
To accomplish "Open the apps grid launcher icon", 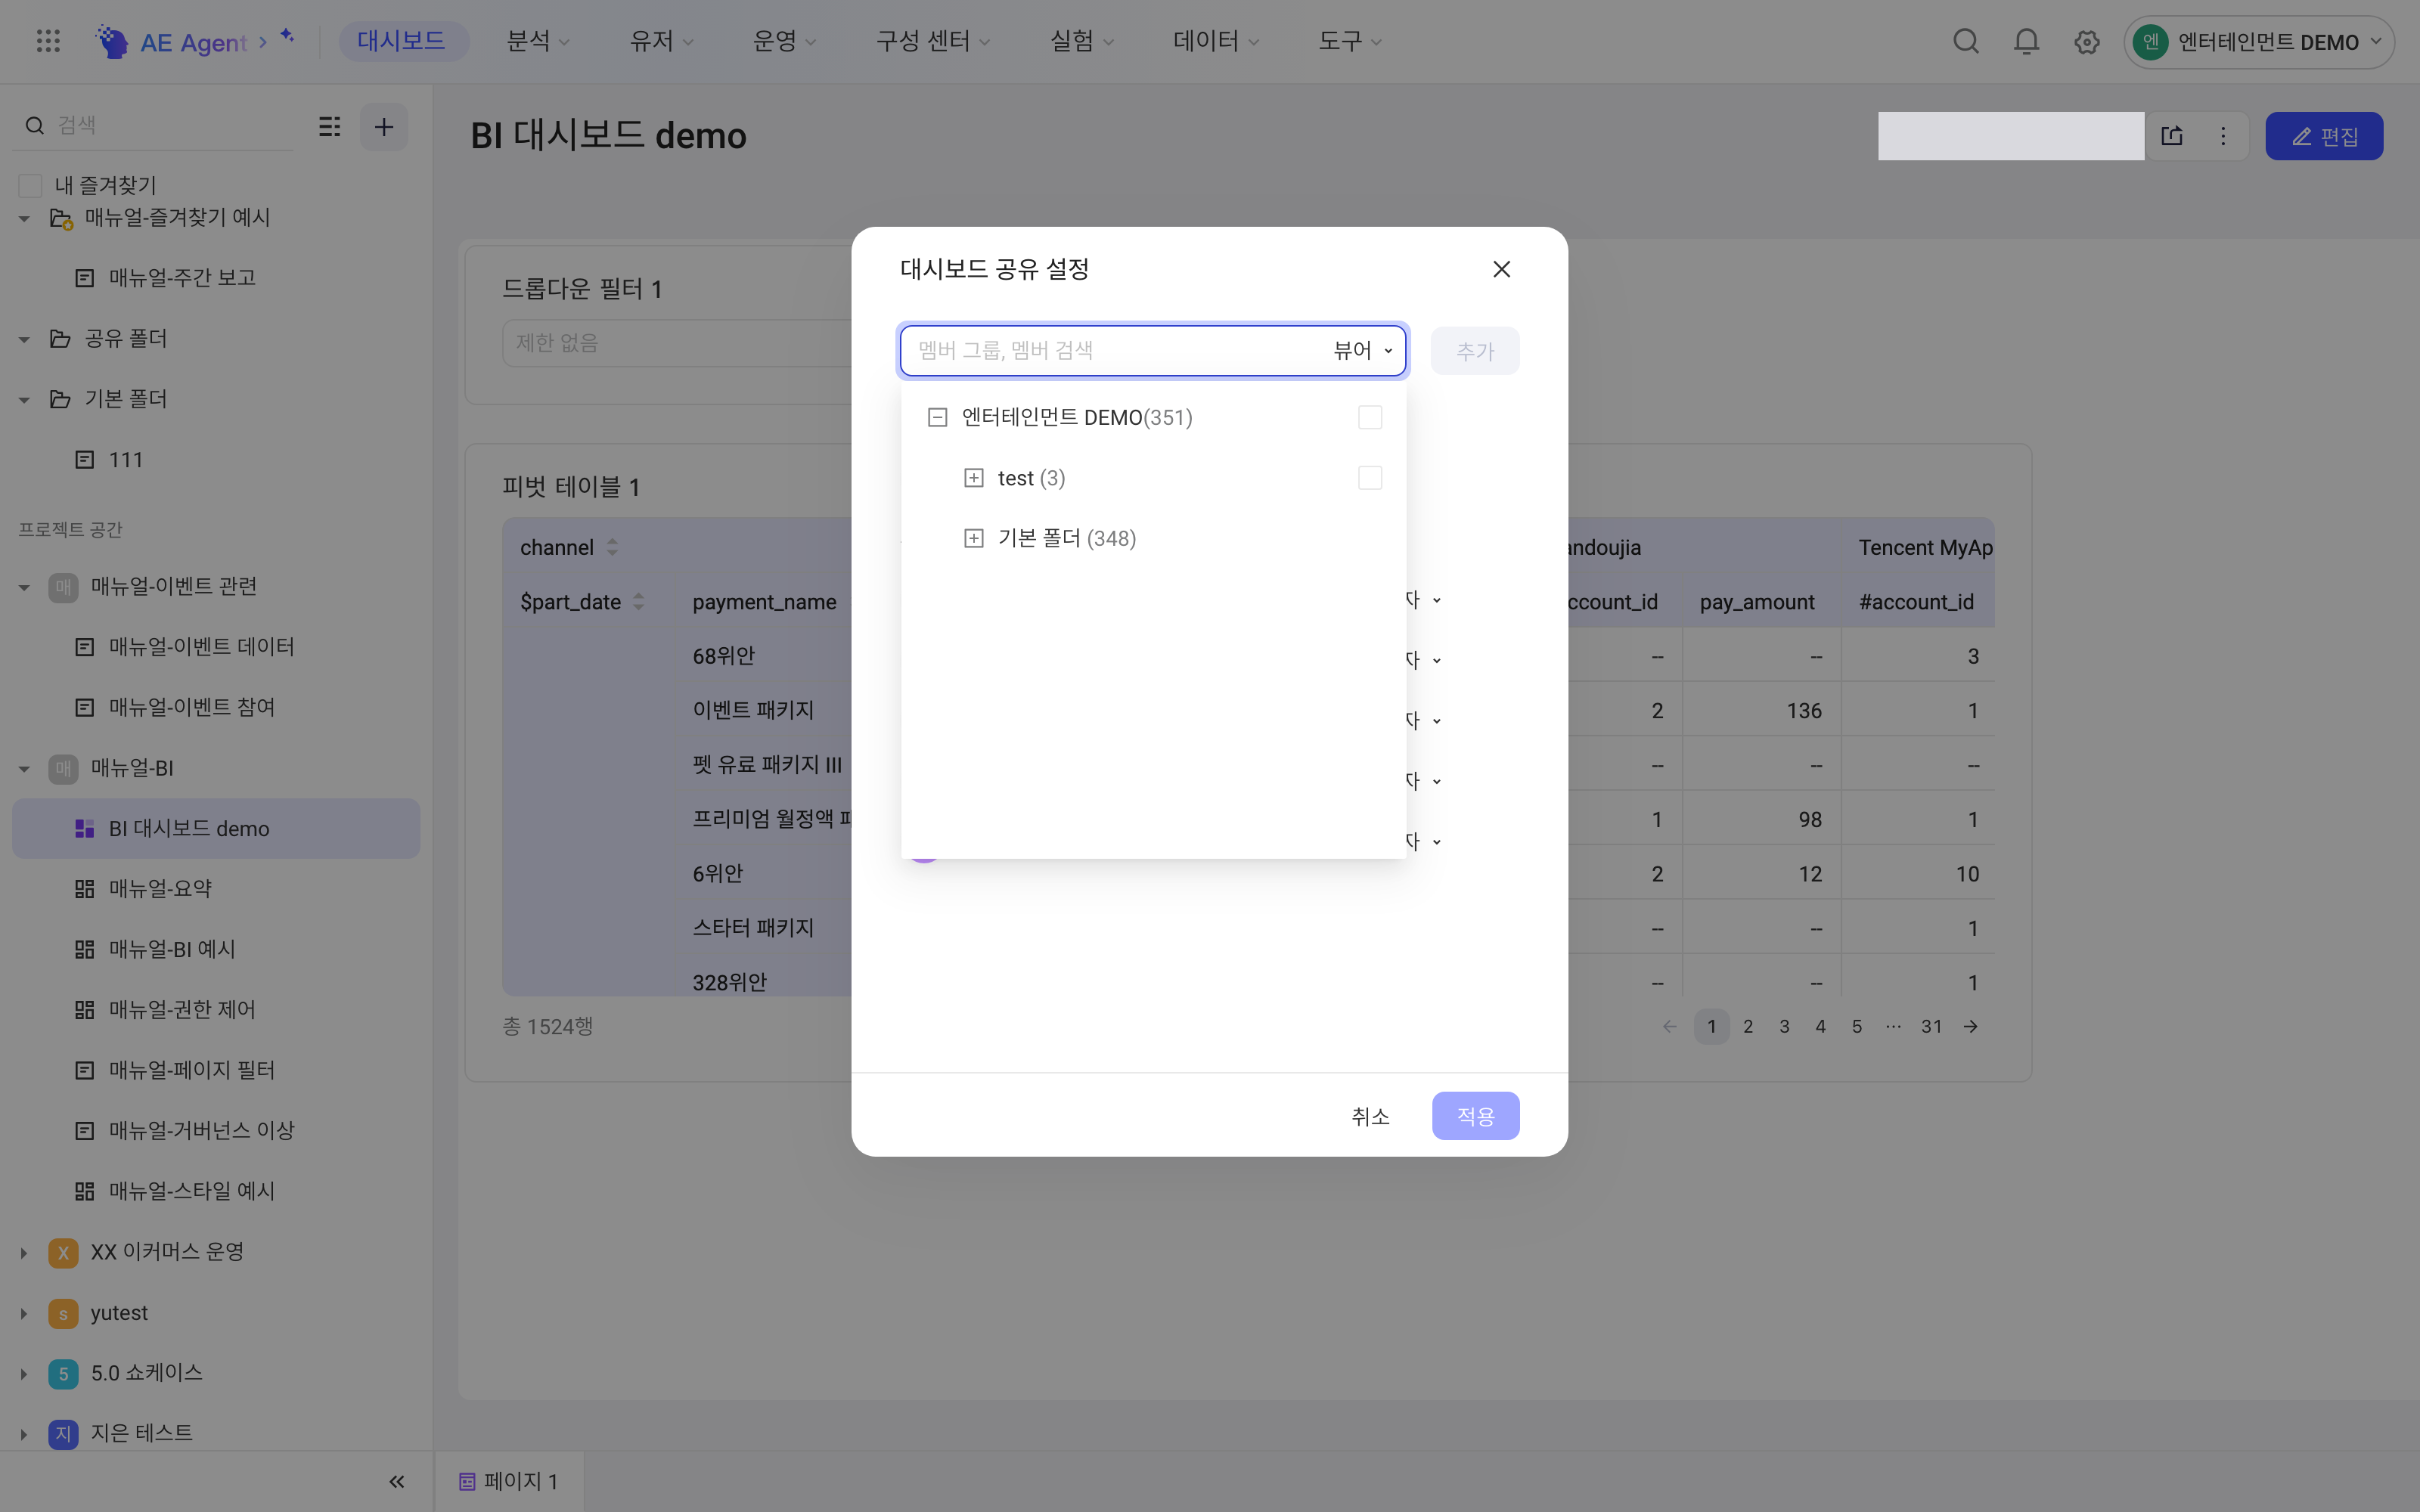I will [48, 41].
